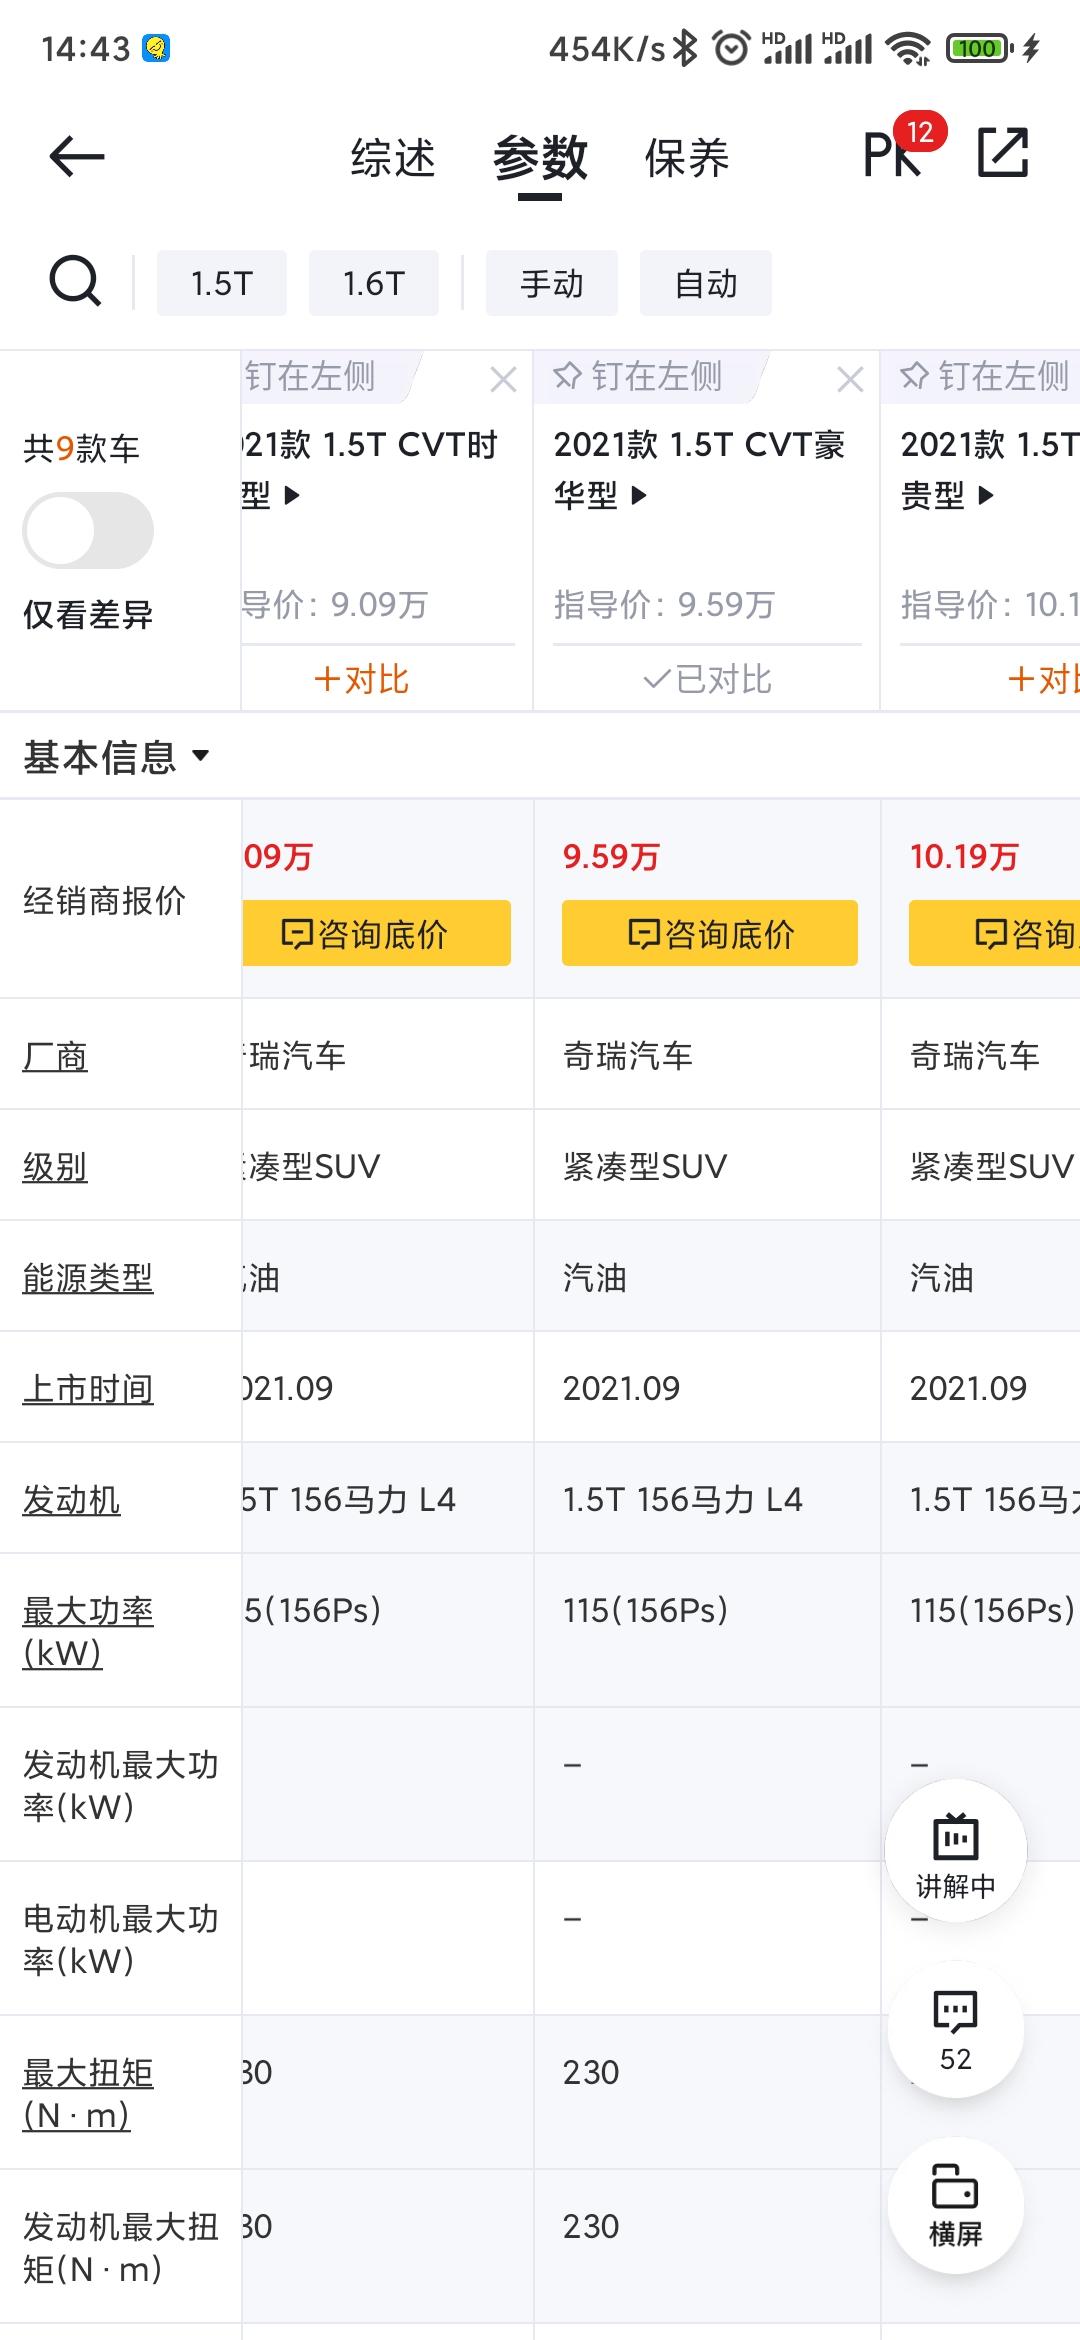Tap the 电动机最大功率(kW) row label
1080x2340 pixels.
point(120,1940)
